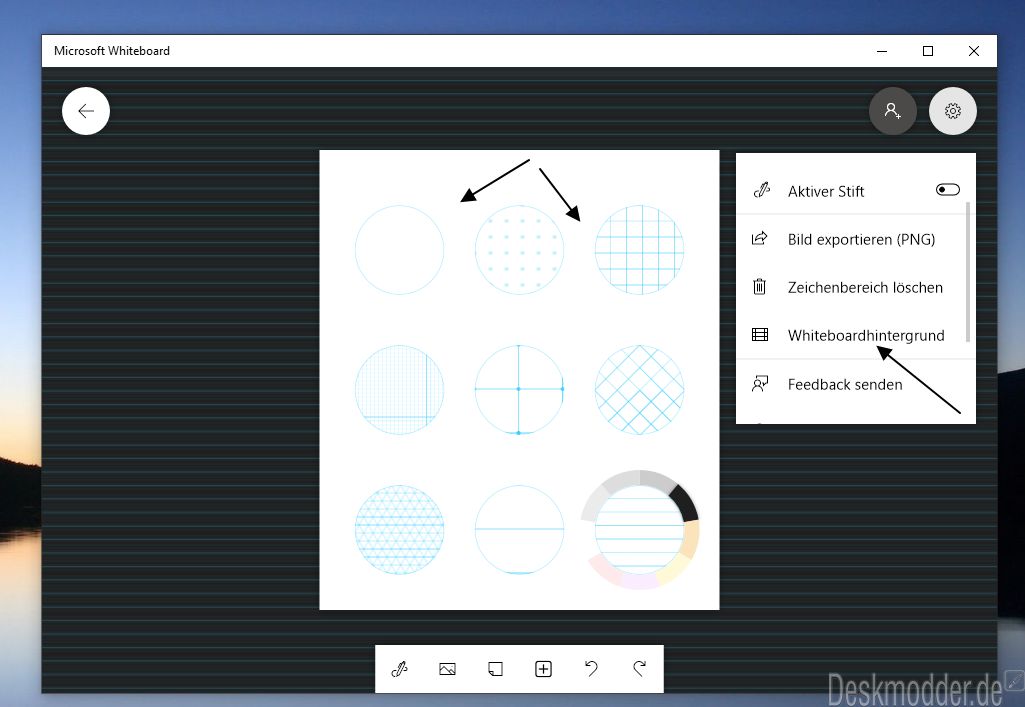
Task: Click the whiteboard background grid icon
Action: 760,335
